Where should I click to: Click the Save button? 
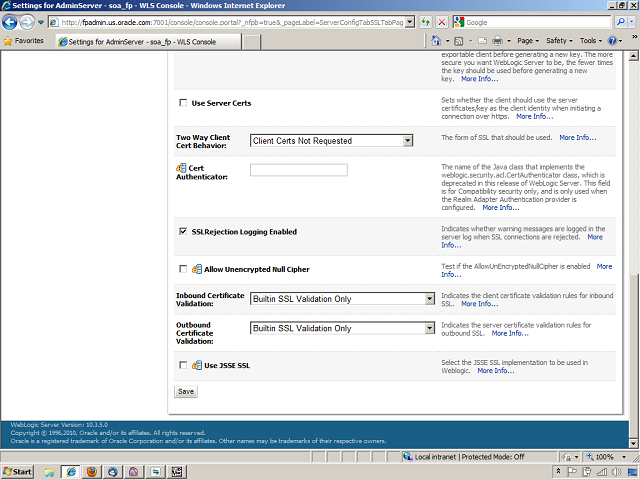coord(186,392)
